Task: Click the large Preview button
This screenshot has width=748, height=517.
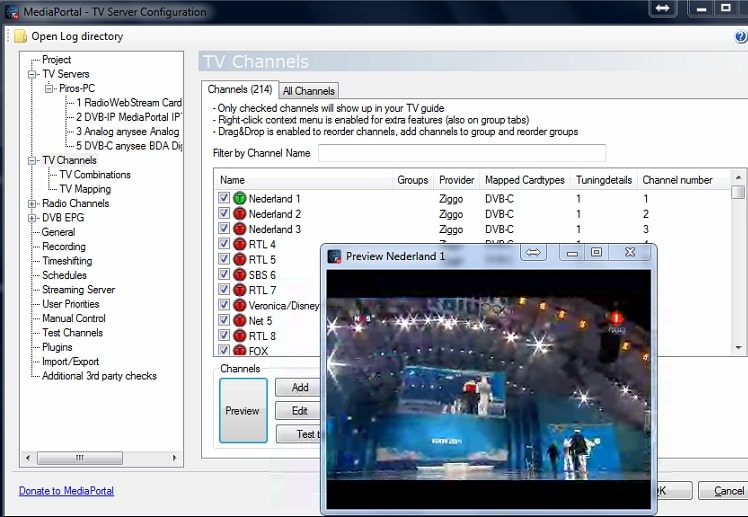Action: pos(243,411)
